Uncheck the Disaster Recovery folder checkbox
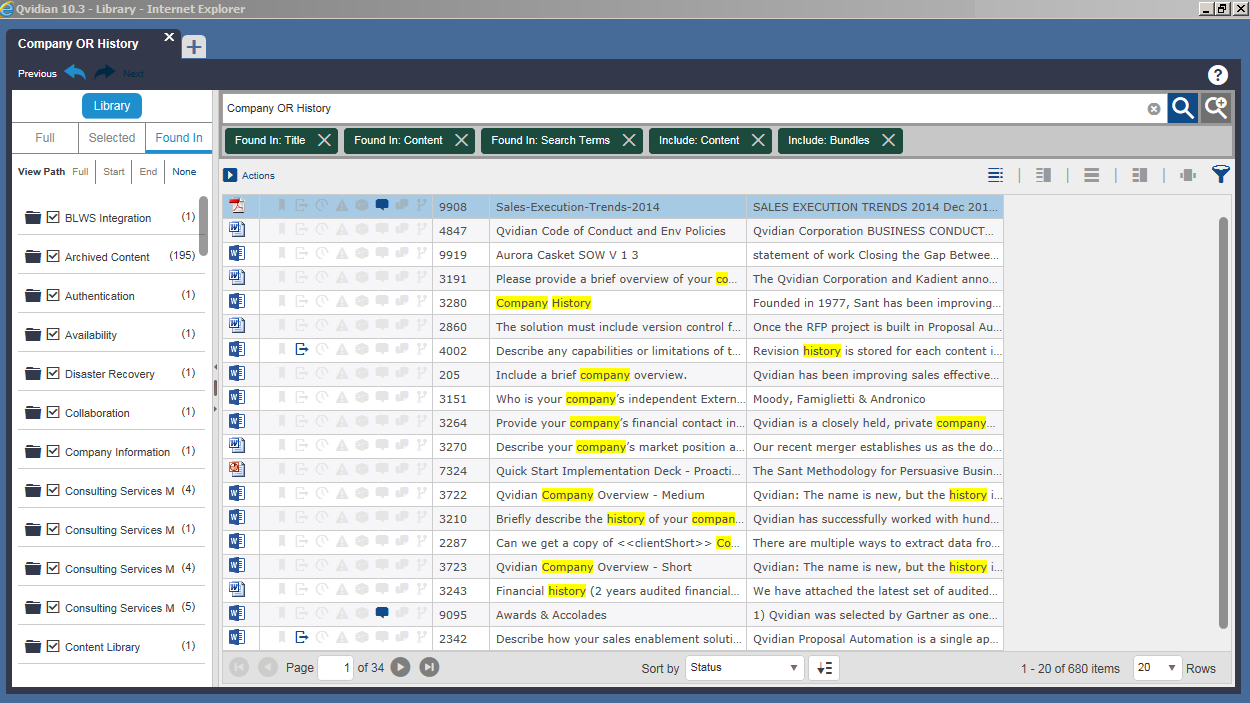1250x703 pixels. coord(53,373)
